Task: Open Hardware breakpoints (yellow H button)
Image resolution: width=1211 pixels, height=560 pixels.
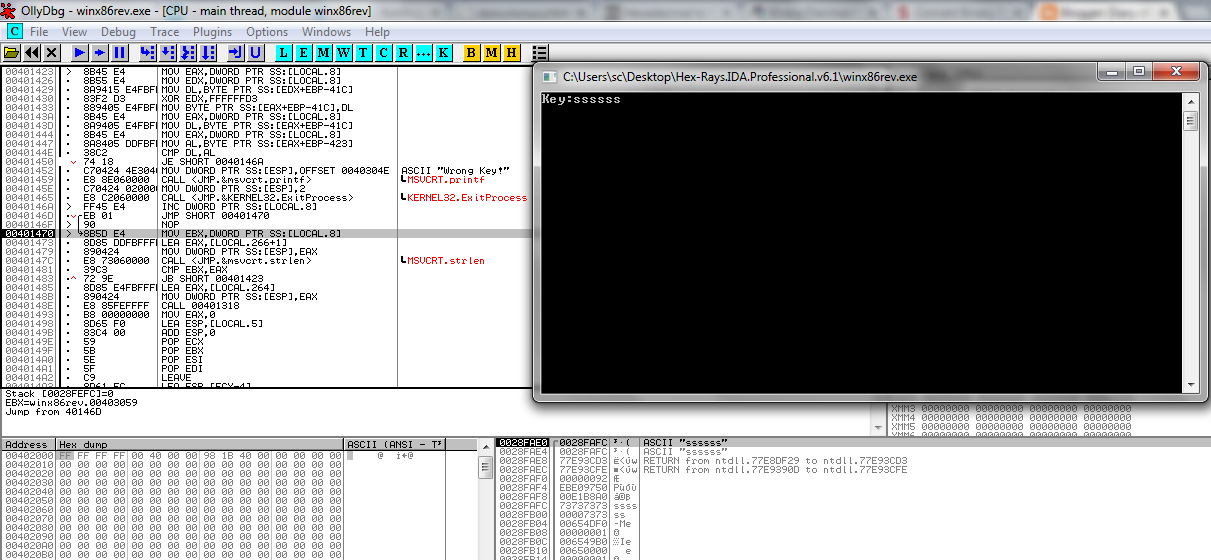Action: tap(511, 52)
